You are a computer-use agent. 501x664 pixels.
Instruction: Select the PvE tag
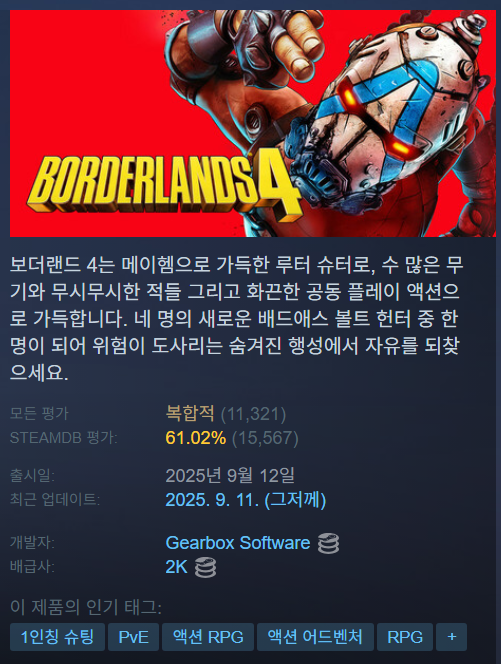133,636
